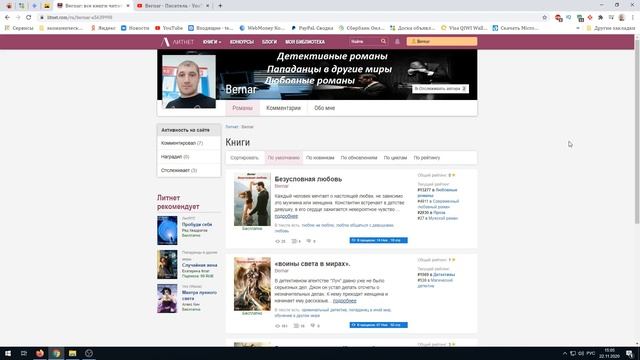Open File Explorer from the taskbar

tap(73, 353)
